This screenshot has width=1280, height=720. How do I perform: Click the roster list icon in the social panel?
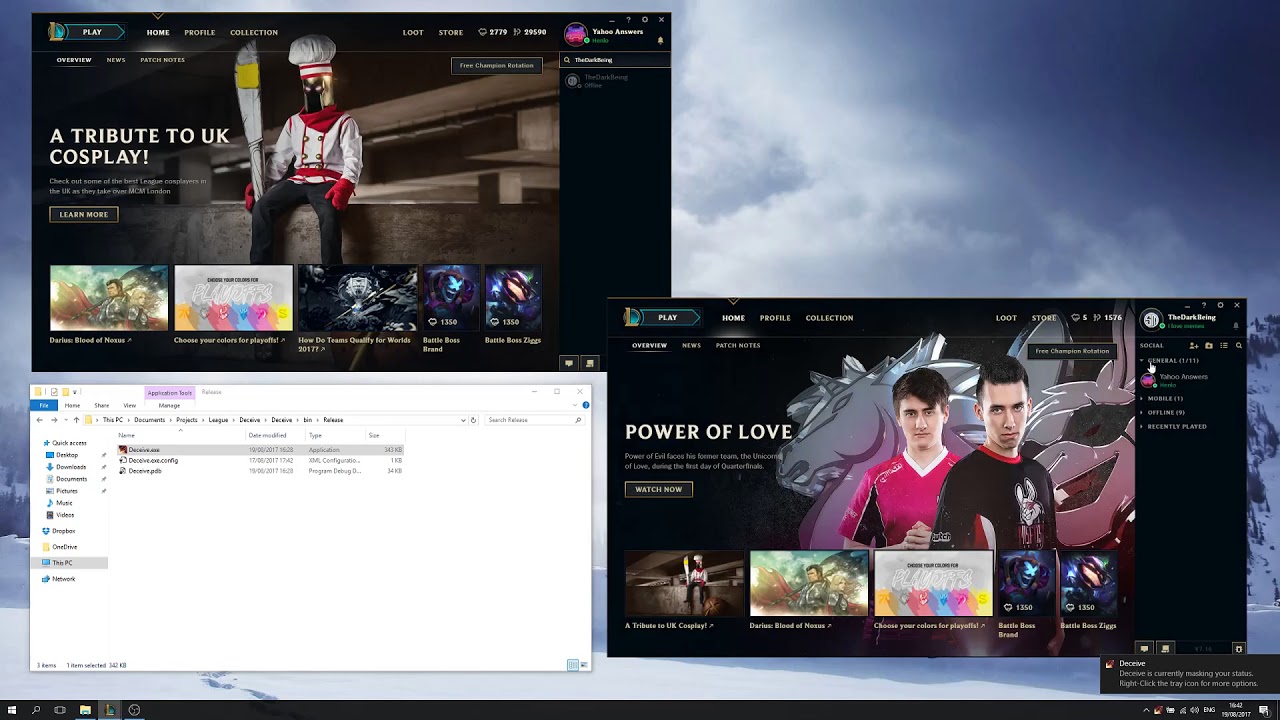pos(1224,345)
